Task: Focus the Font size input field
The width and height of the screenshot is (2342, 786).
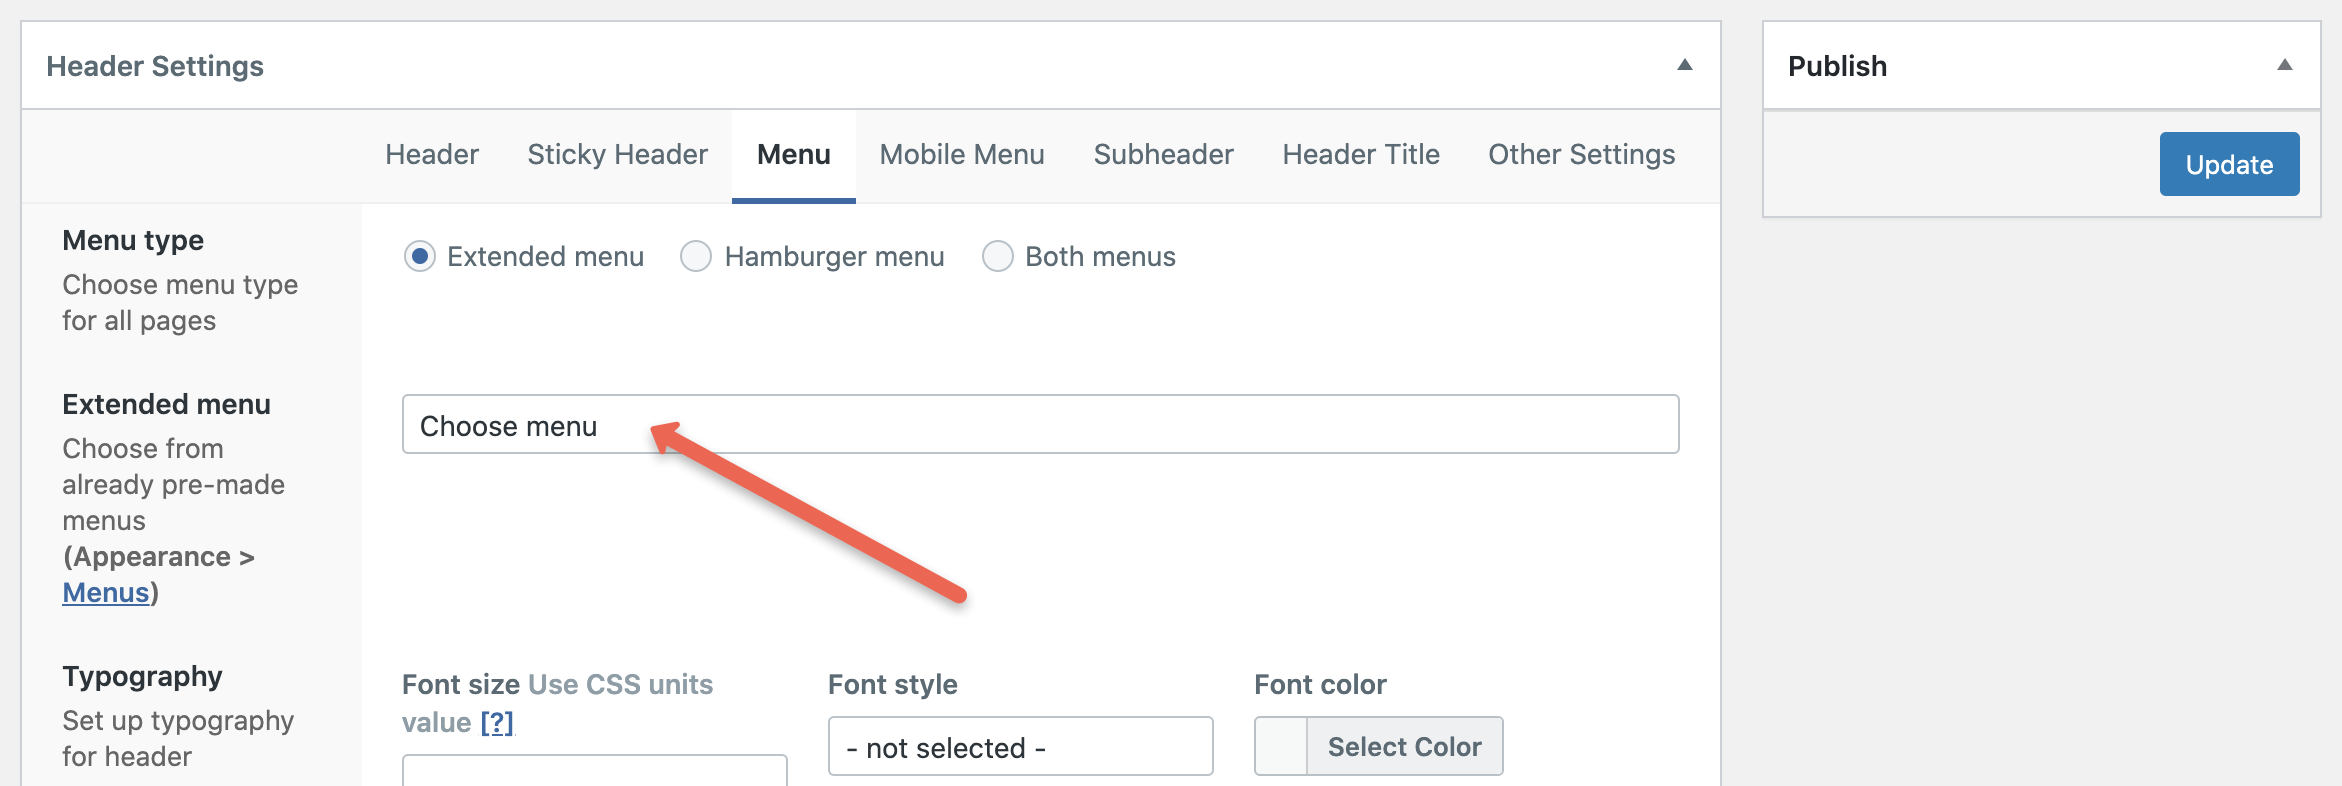Action: coord(594,771)
